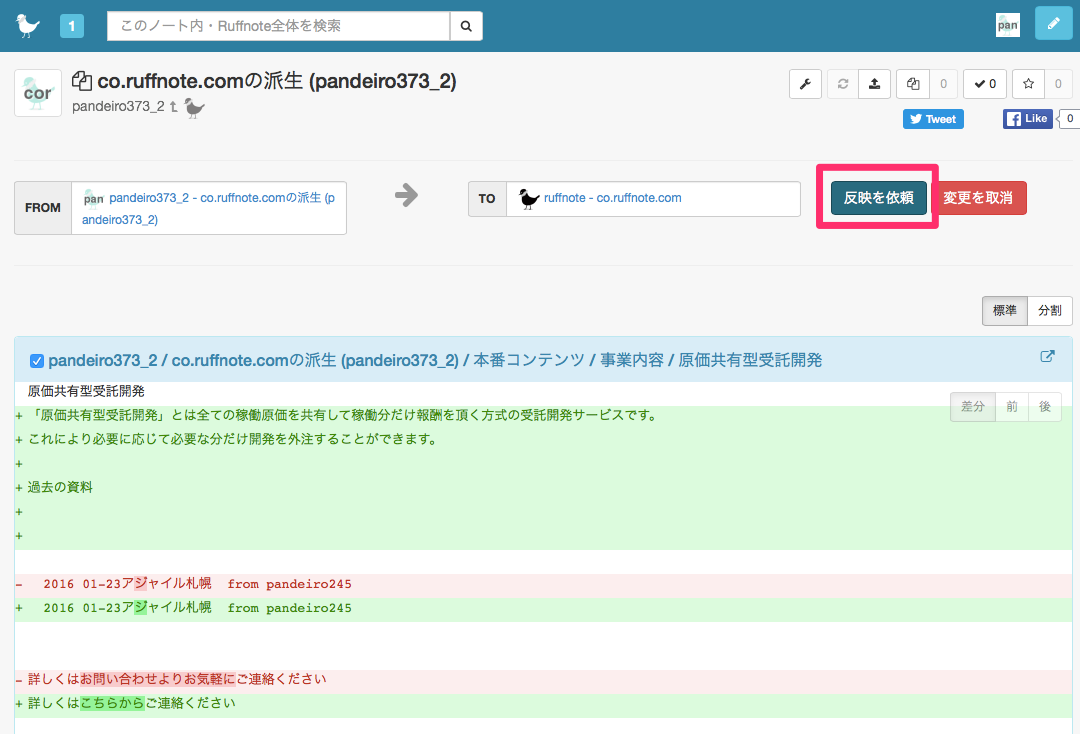Show the 前 version tab
Viewport: 1080px width, 734px height.
tap(1012, 407)
